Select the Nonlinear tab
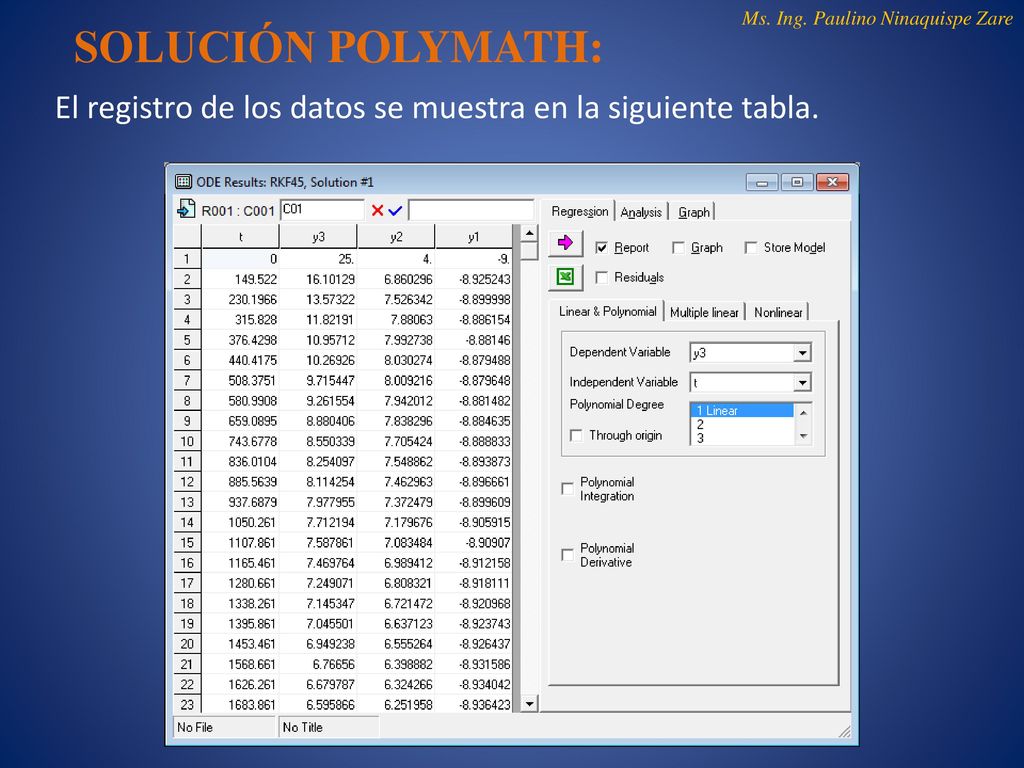This screenshot has width=1024, height=768. click(778, 312)
